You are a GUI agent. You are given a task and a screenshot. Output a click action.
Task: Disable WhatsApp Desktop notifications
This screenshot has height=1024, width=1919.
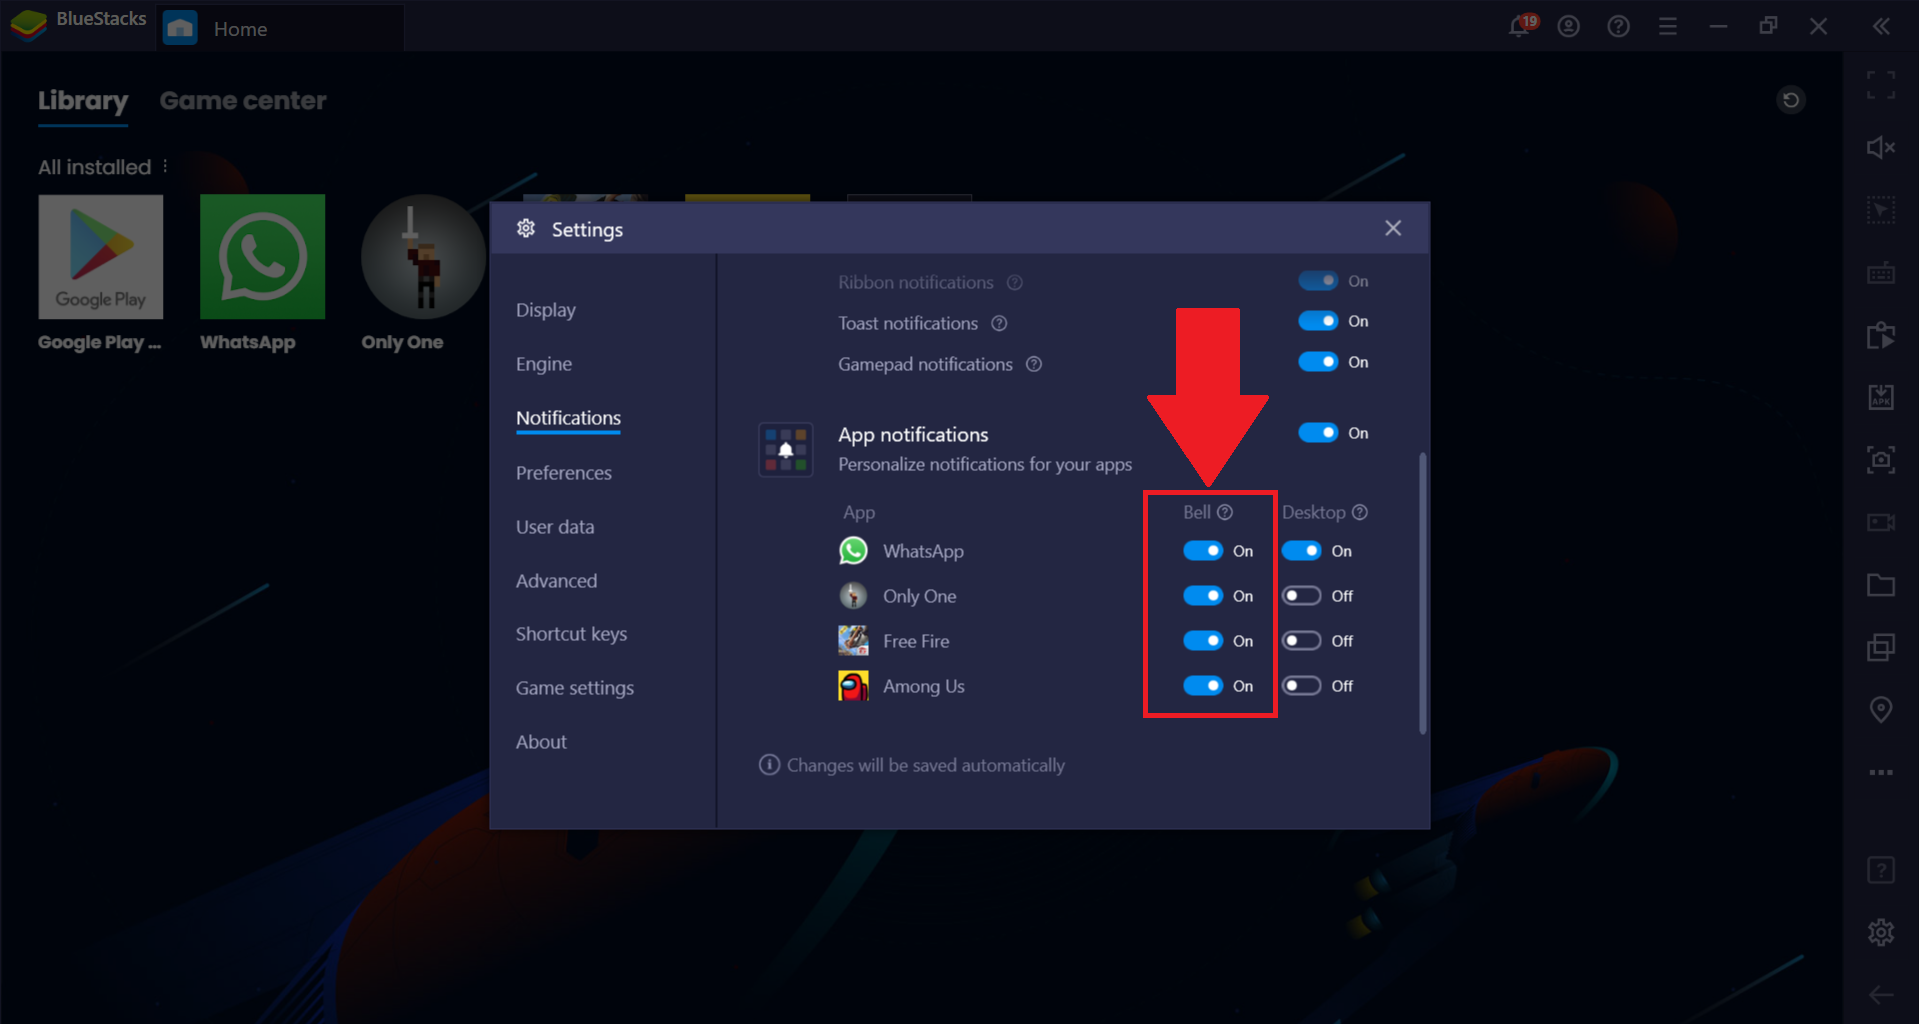1302,551
